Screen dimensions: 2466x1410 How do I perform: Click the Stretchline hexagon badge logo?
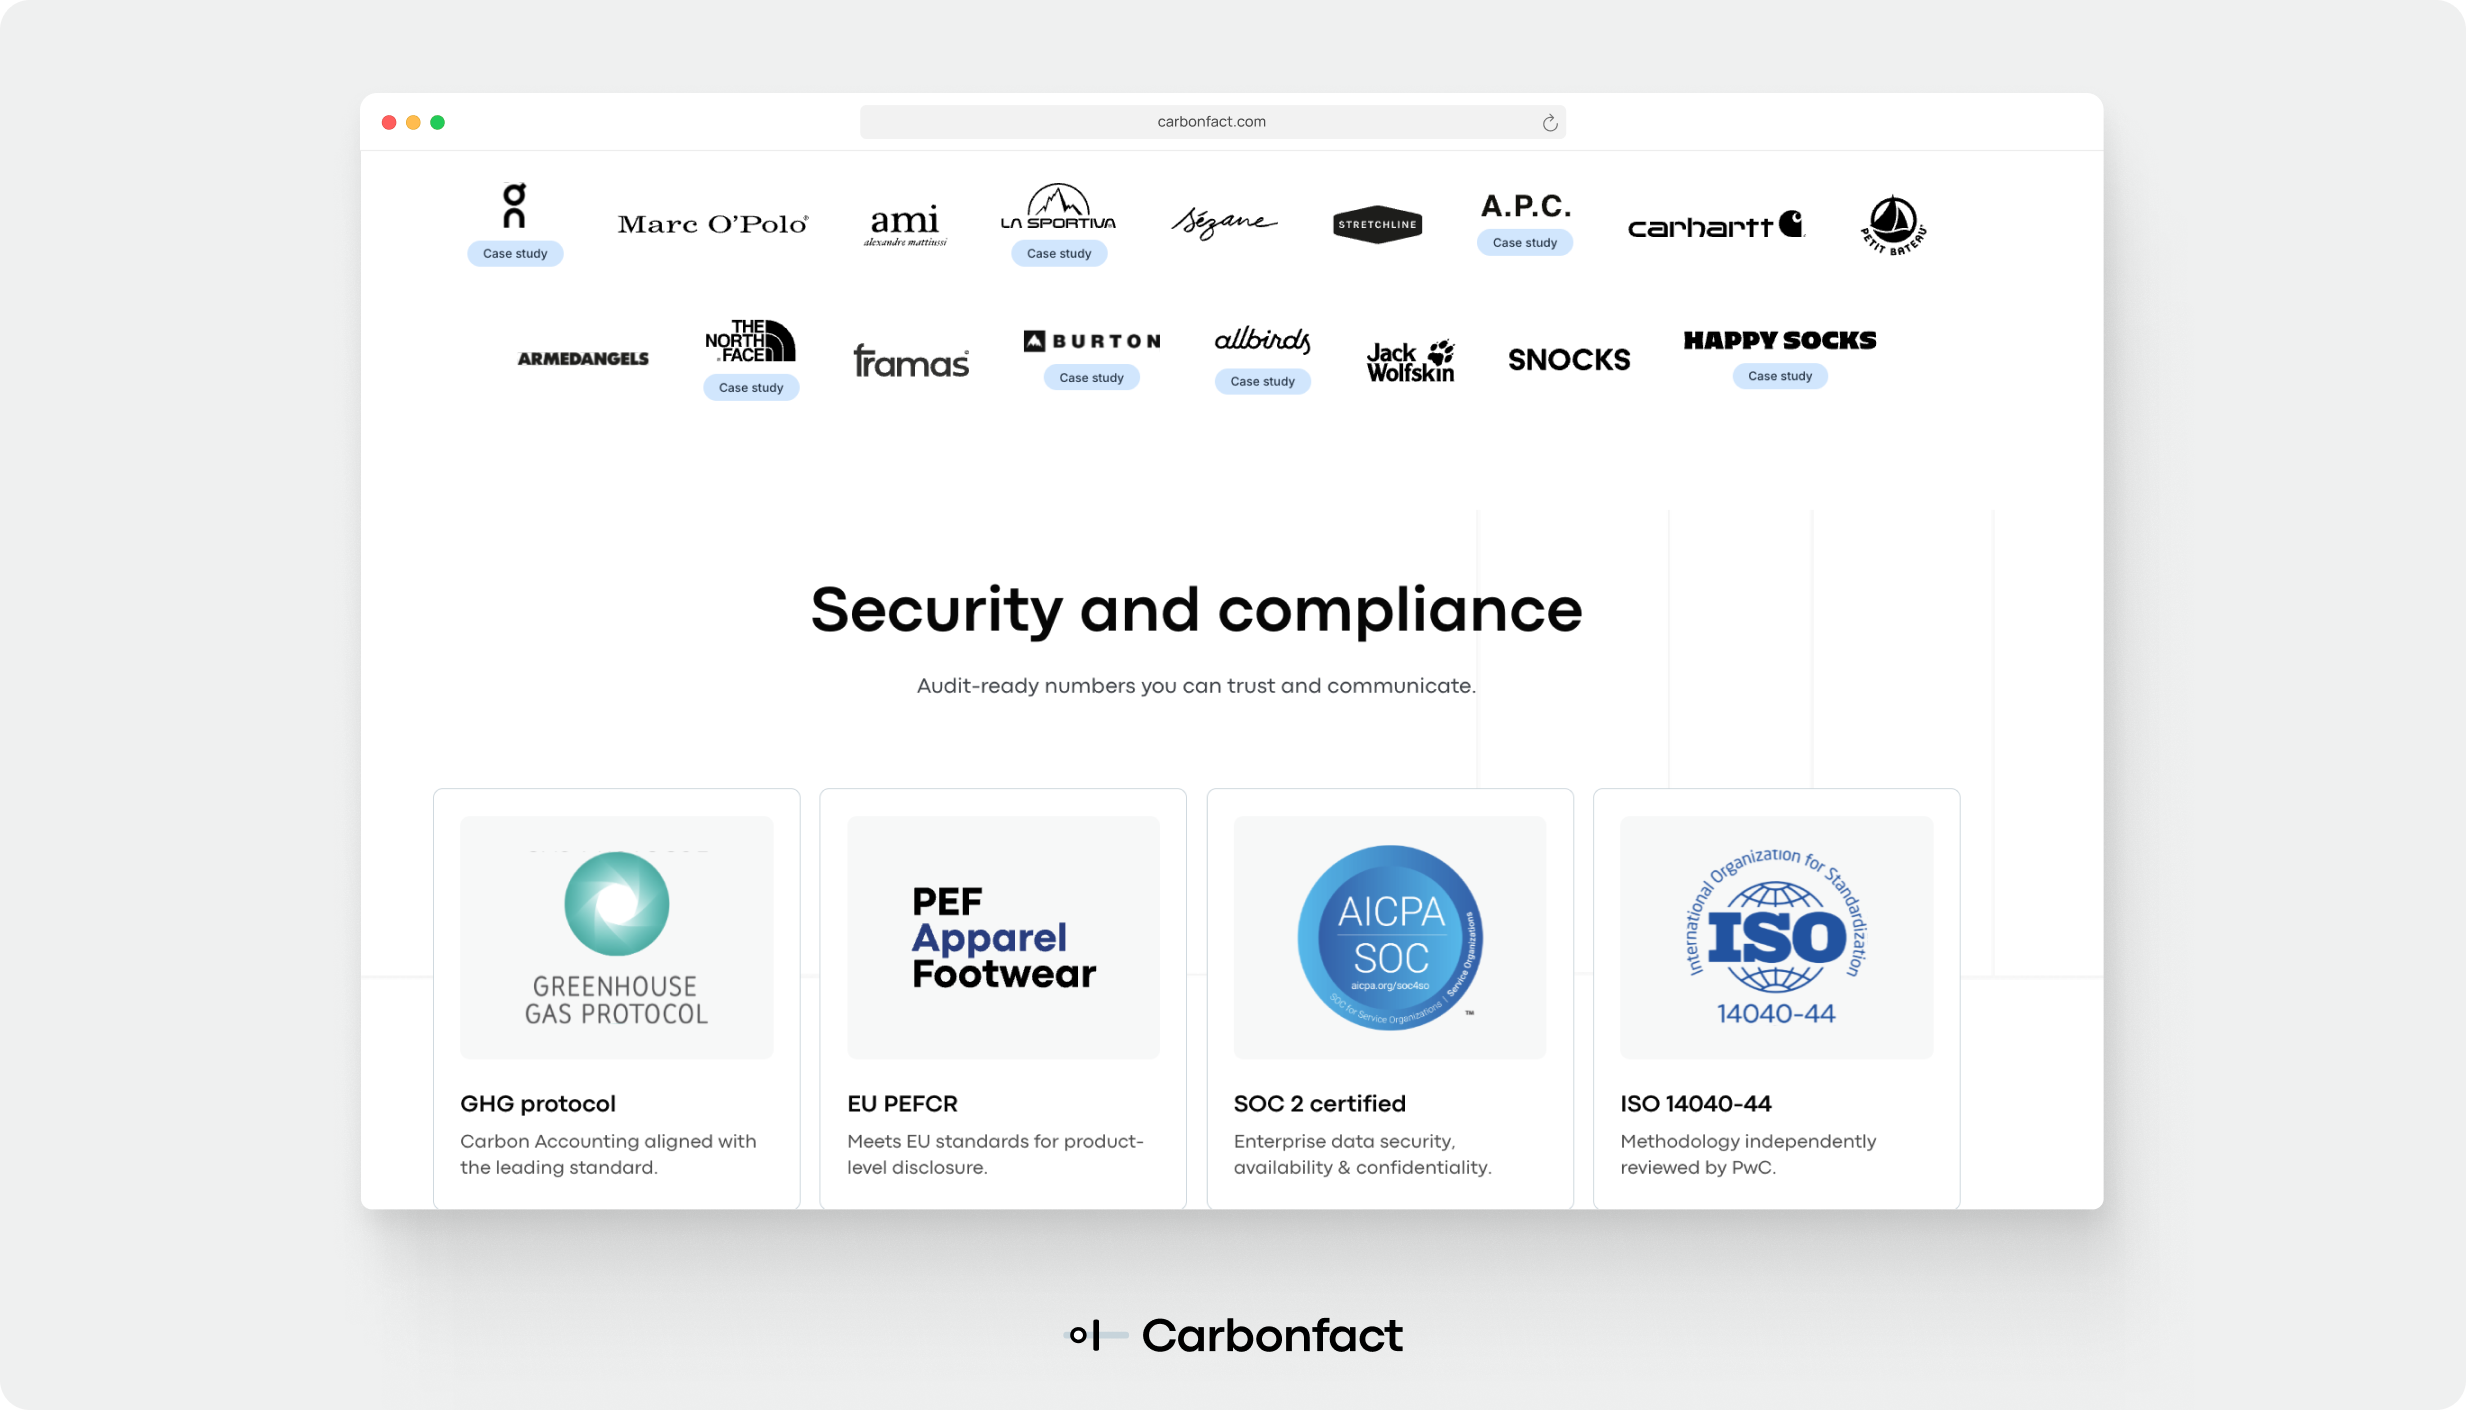click(1377, 224)
